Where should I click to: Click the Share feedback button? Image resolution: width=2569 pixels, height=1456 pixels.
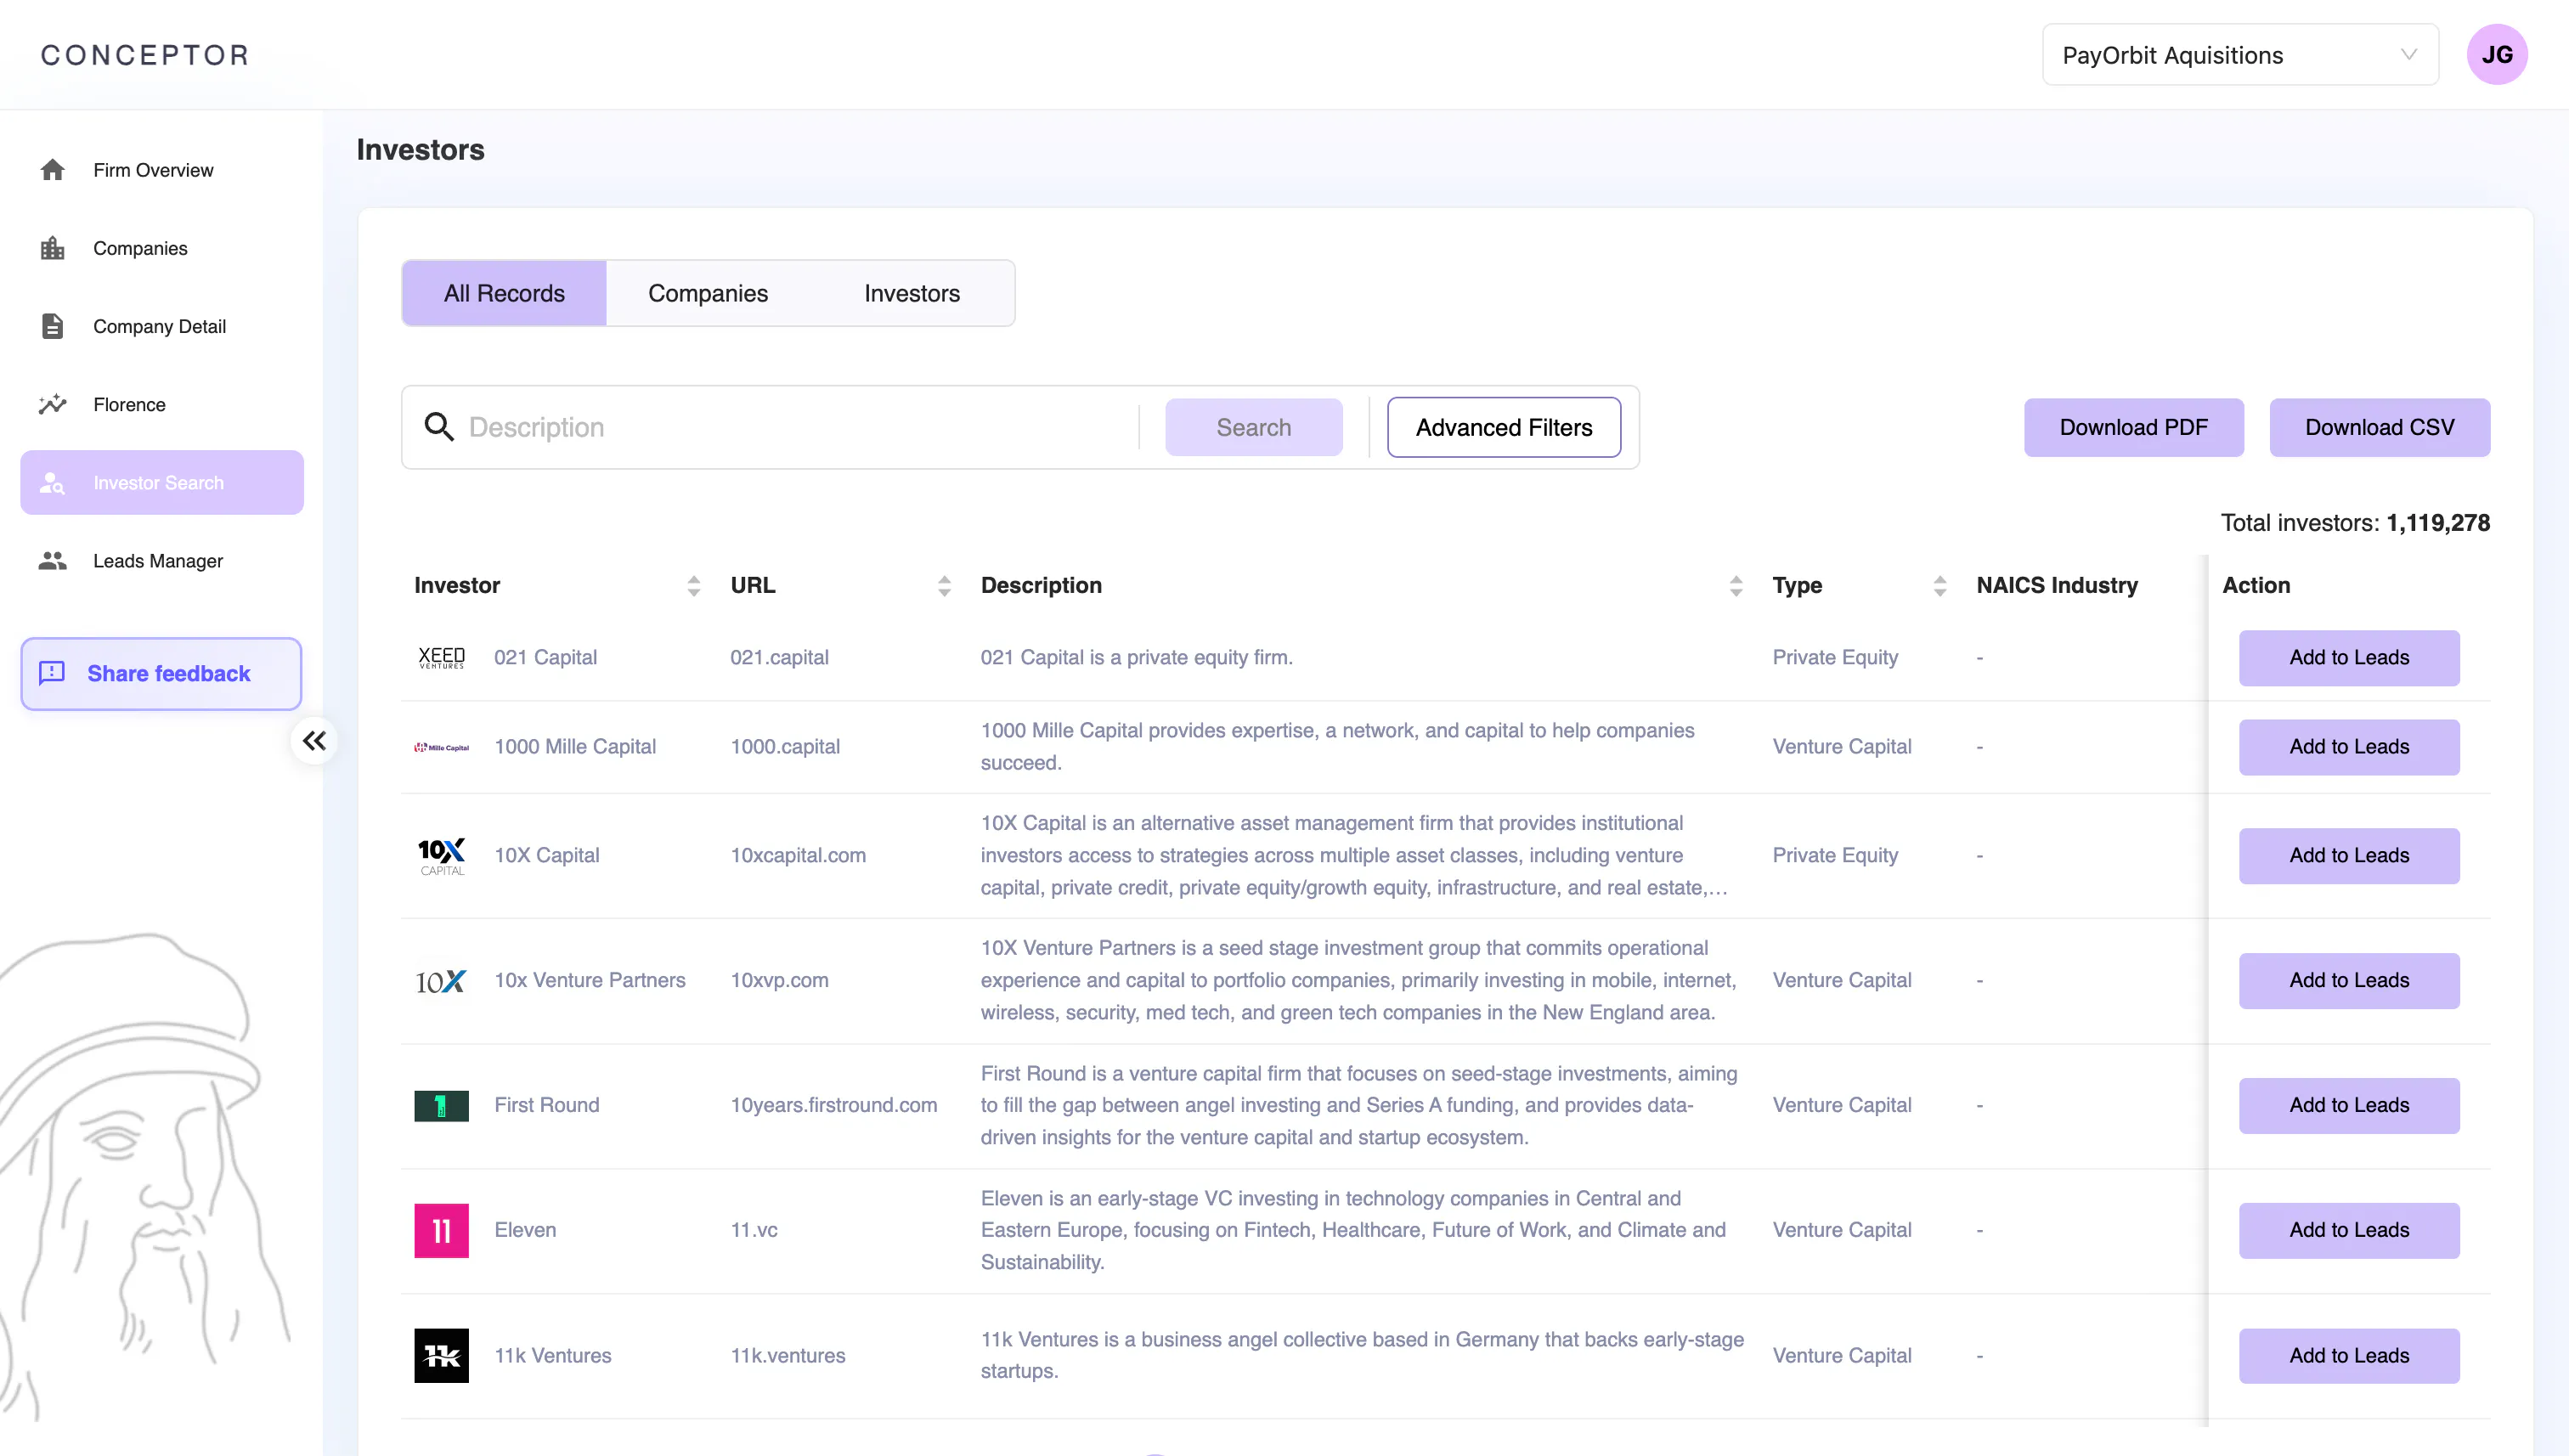click(x=161, y=674)
